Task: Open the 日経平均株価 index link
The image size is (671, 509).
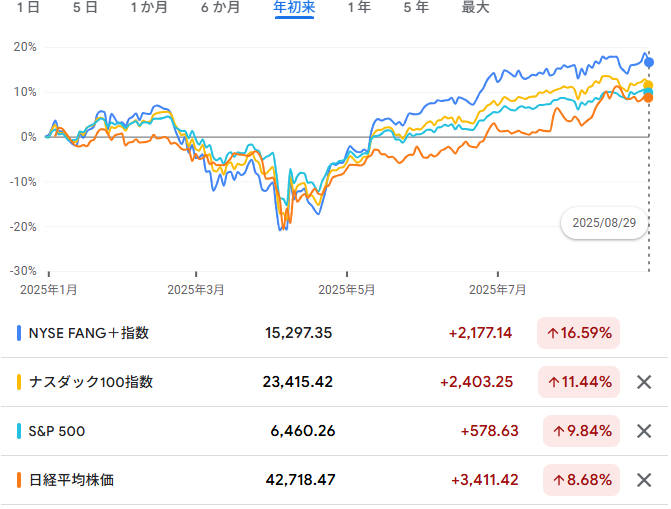Action: 71,480
